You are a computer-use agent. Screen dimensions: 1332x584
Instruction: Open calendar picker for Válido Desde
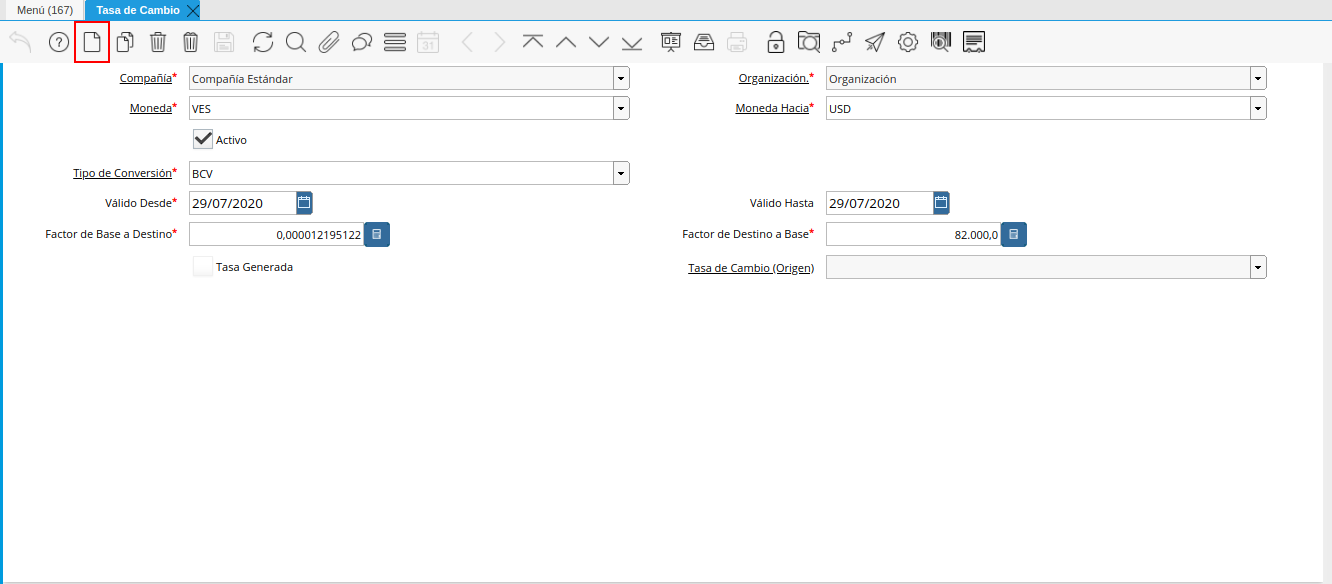305,203
